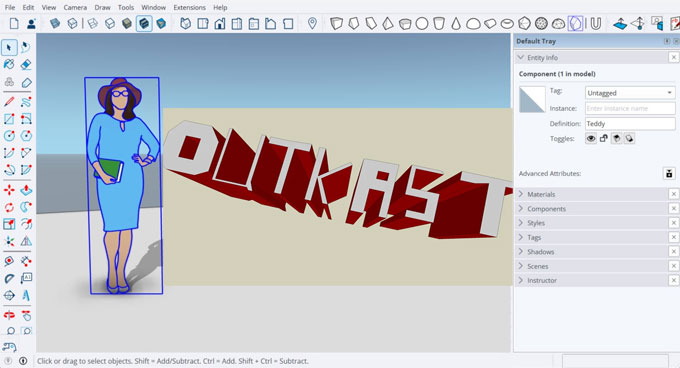The width and height of the screenshot is (680, 368).
Task: Open the Extensions menu
Action: coord(190,7)
